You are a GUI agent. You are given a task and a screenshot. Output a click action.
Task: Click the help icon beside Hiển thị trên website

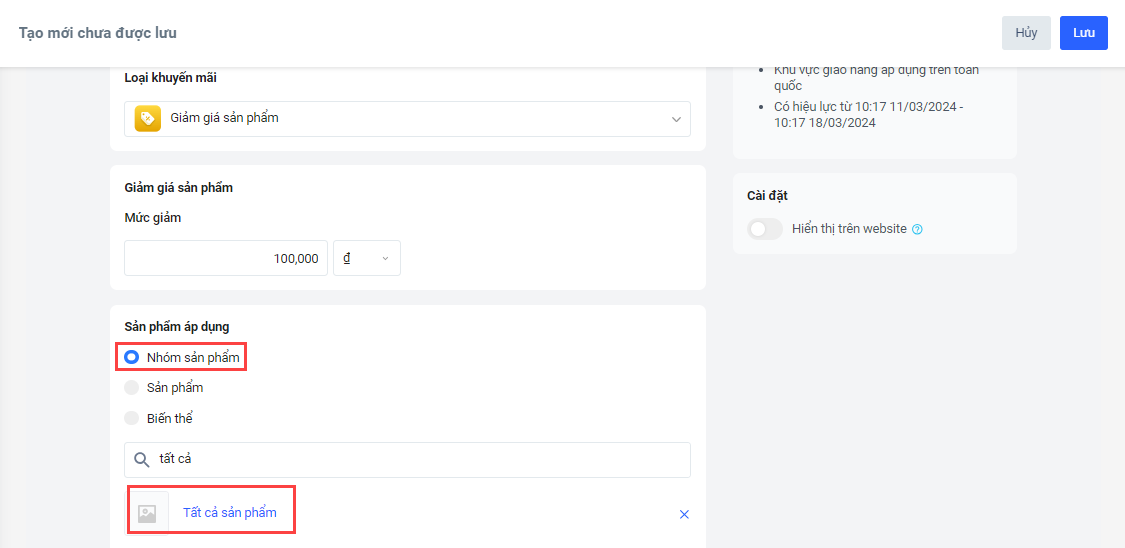pyautogui.click(x=917, y=229)
